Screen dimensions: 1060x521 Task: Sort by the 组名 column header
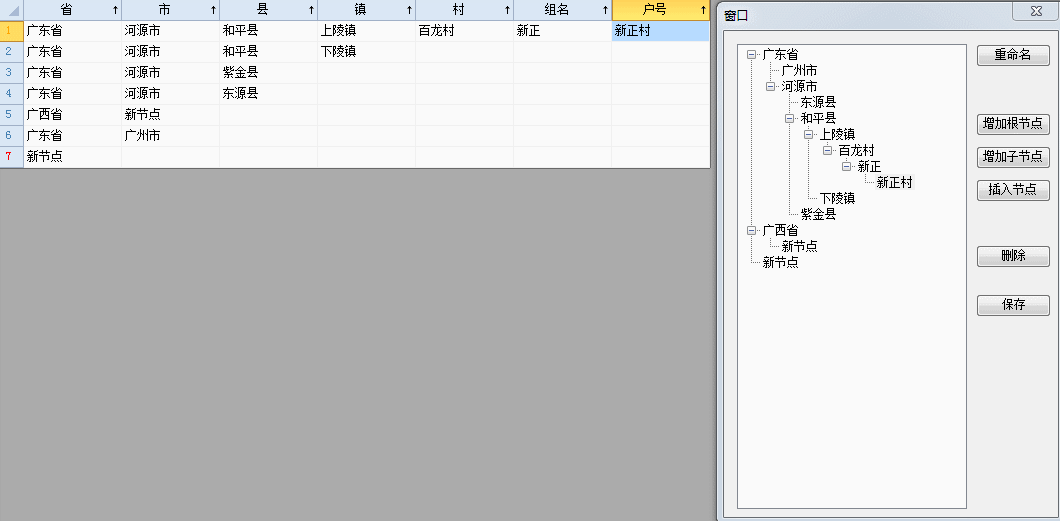[562, 10]
